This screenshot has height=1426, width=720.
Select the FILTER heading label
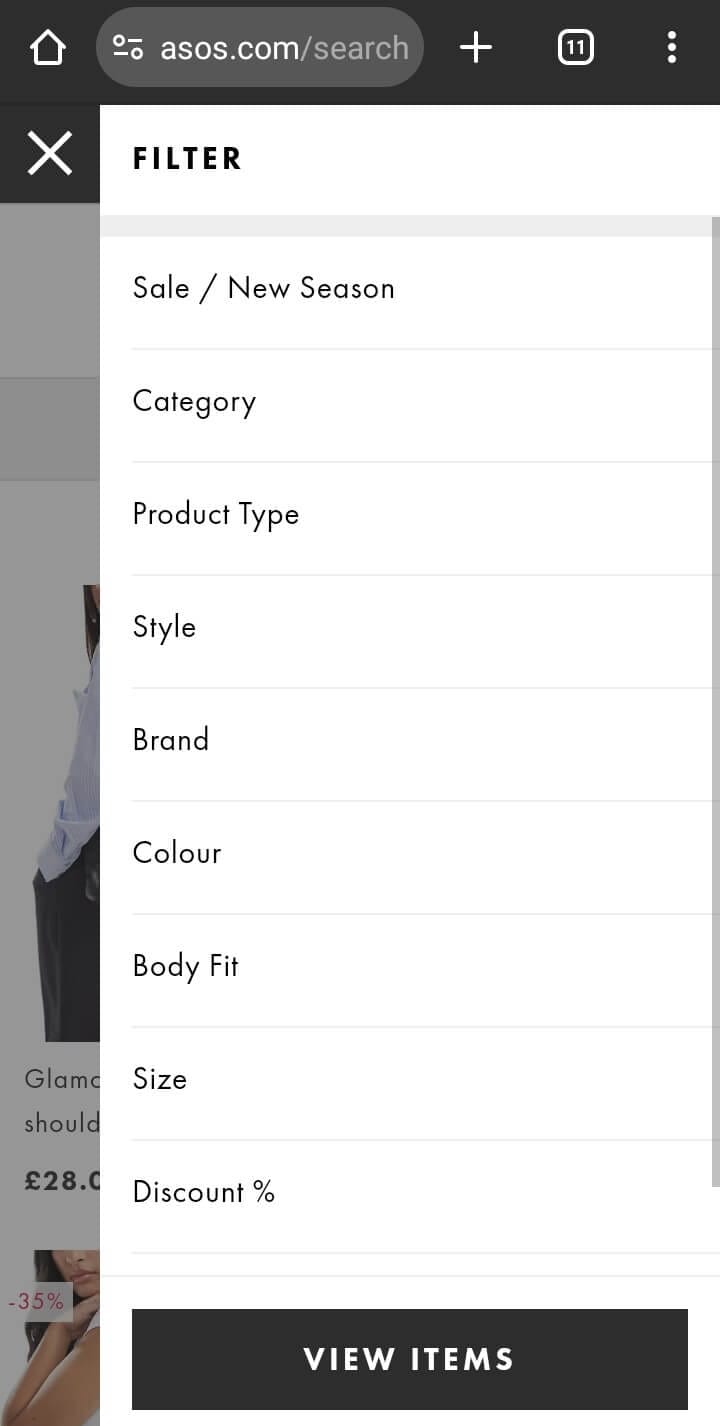(x=187, y=158)
